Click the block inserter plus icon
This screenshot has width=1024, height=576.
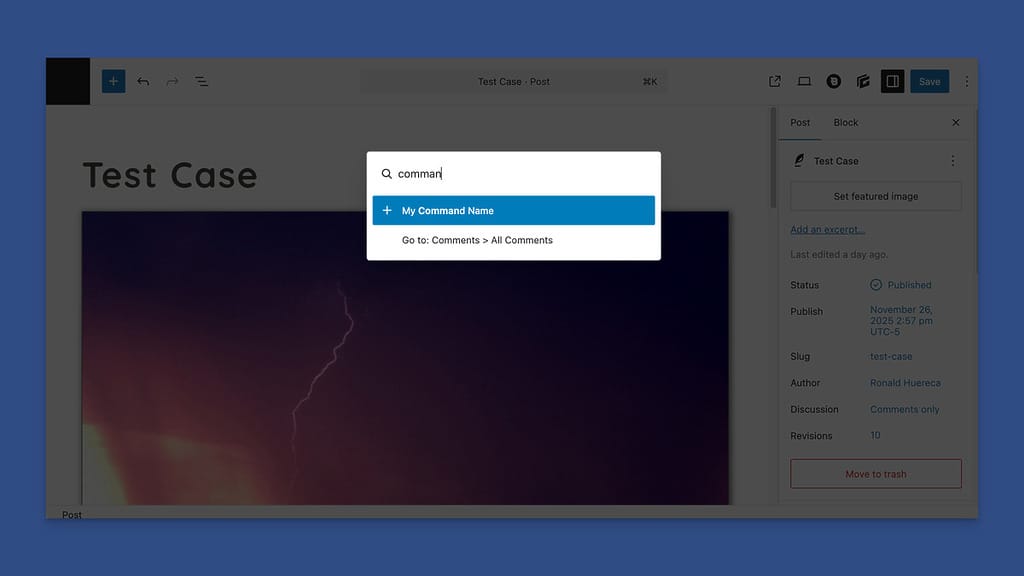(114, 82)
